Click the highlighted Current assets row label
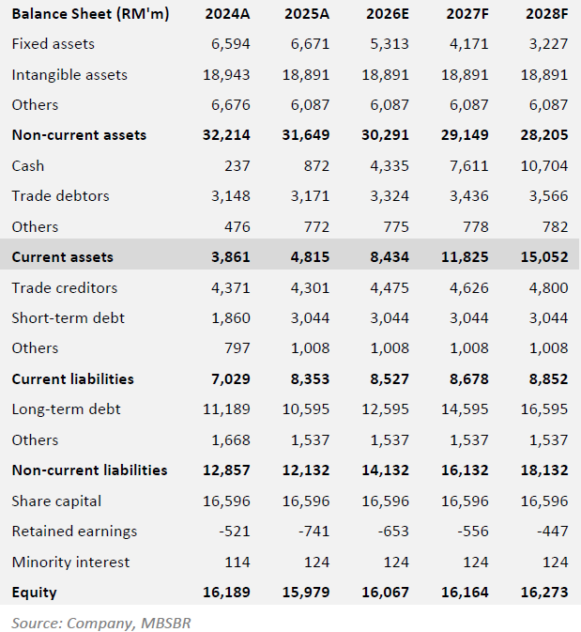This screenshot has width=581, height=632. (x=62, y=257)
